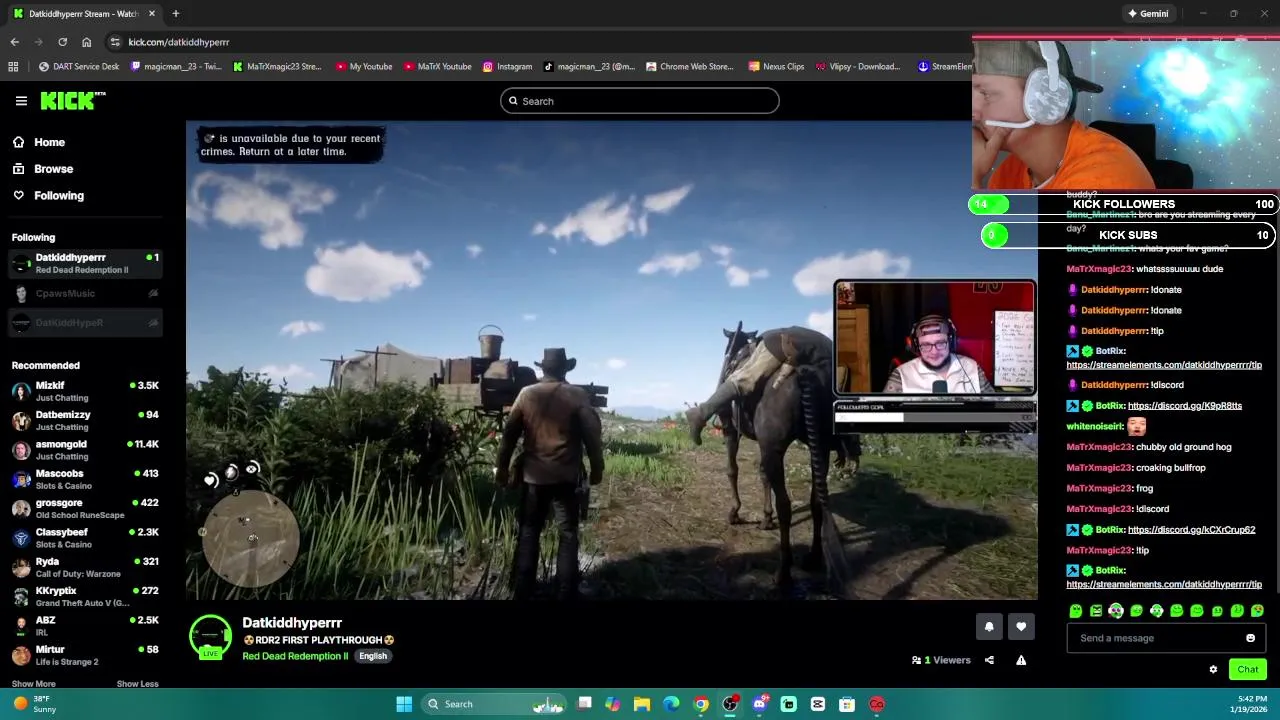Viewport: 1280px width, 720px height.
Task: Go back in Chrome
Action: (x=14, y=42)
